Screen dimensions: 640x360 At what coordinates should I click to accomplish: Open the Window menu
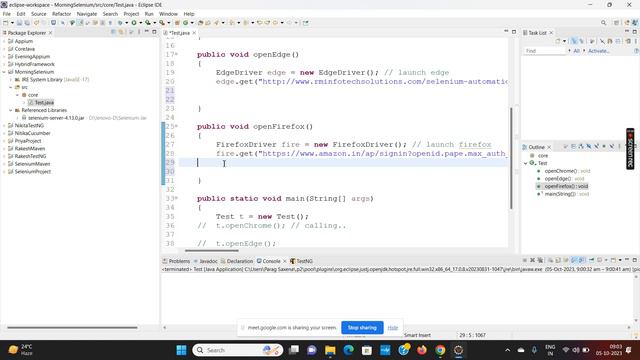point(168,14)
